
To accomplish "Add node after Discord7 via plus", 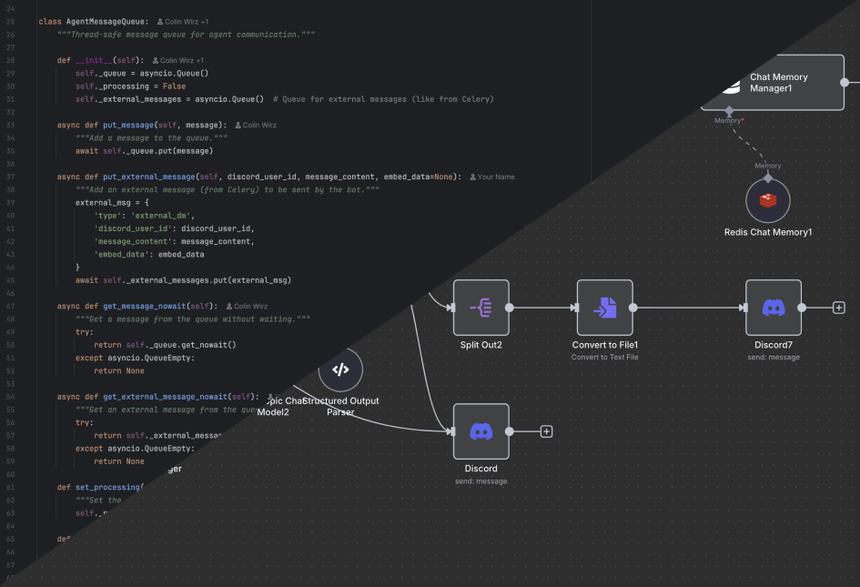I will point(839,308).
